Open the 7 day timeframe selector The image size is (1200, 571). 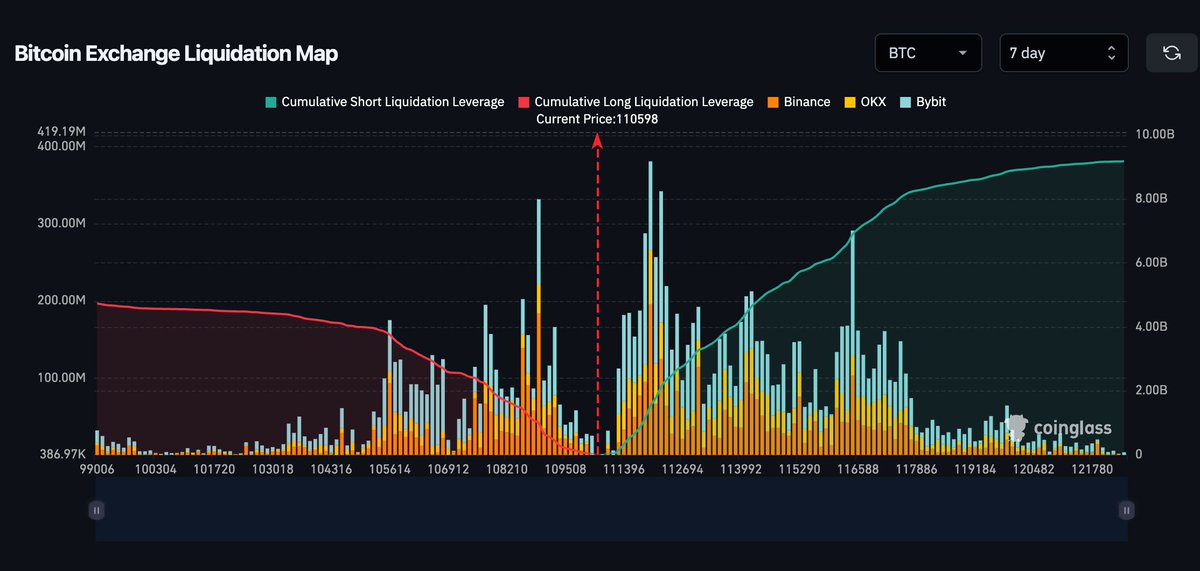1063,53
